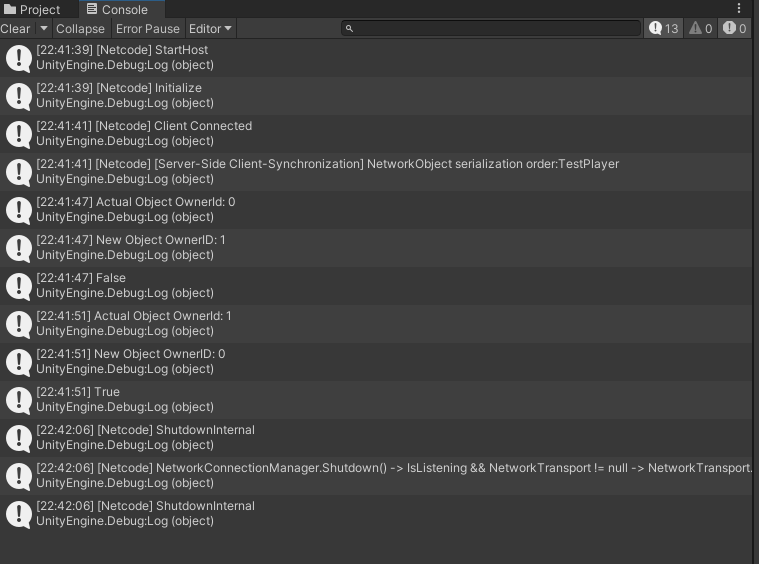Open the Editor connection dropdown
759x564 pixels.
click(x=210, y=29)
